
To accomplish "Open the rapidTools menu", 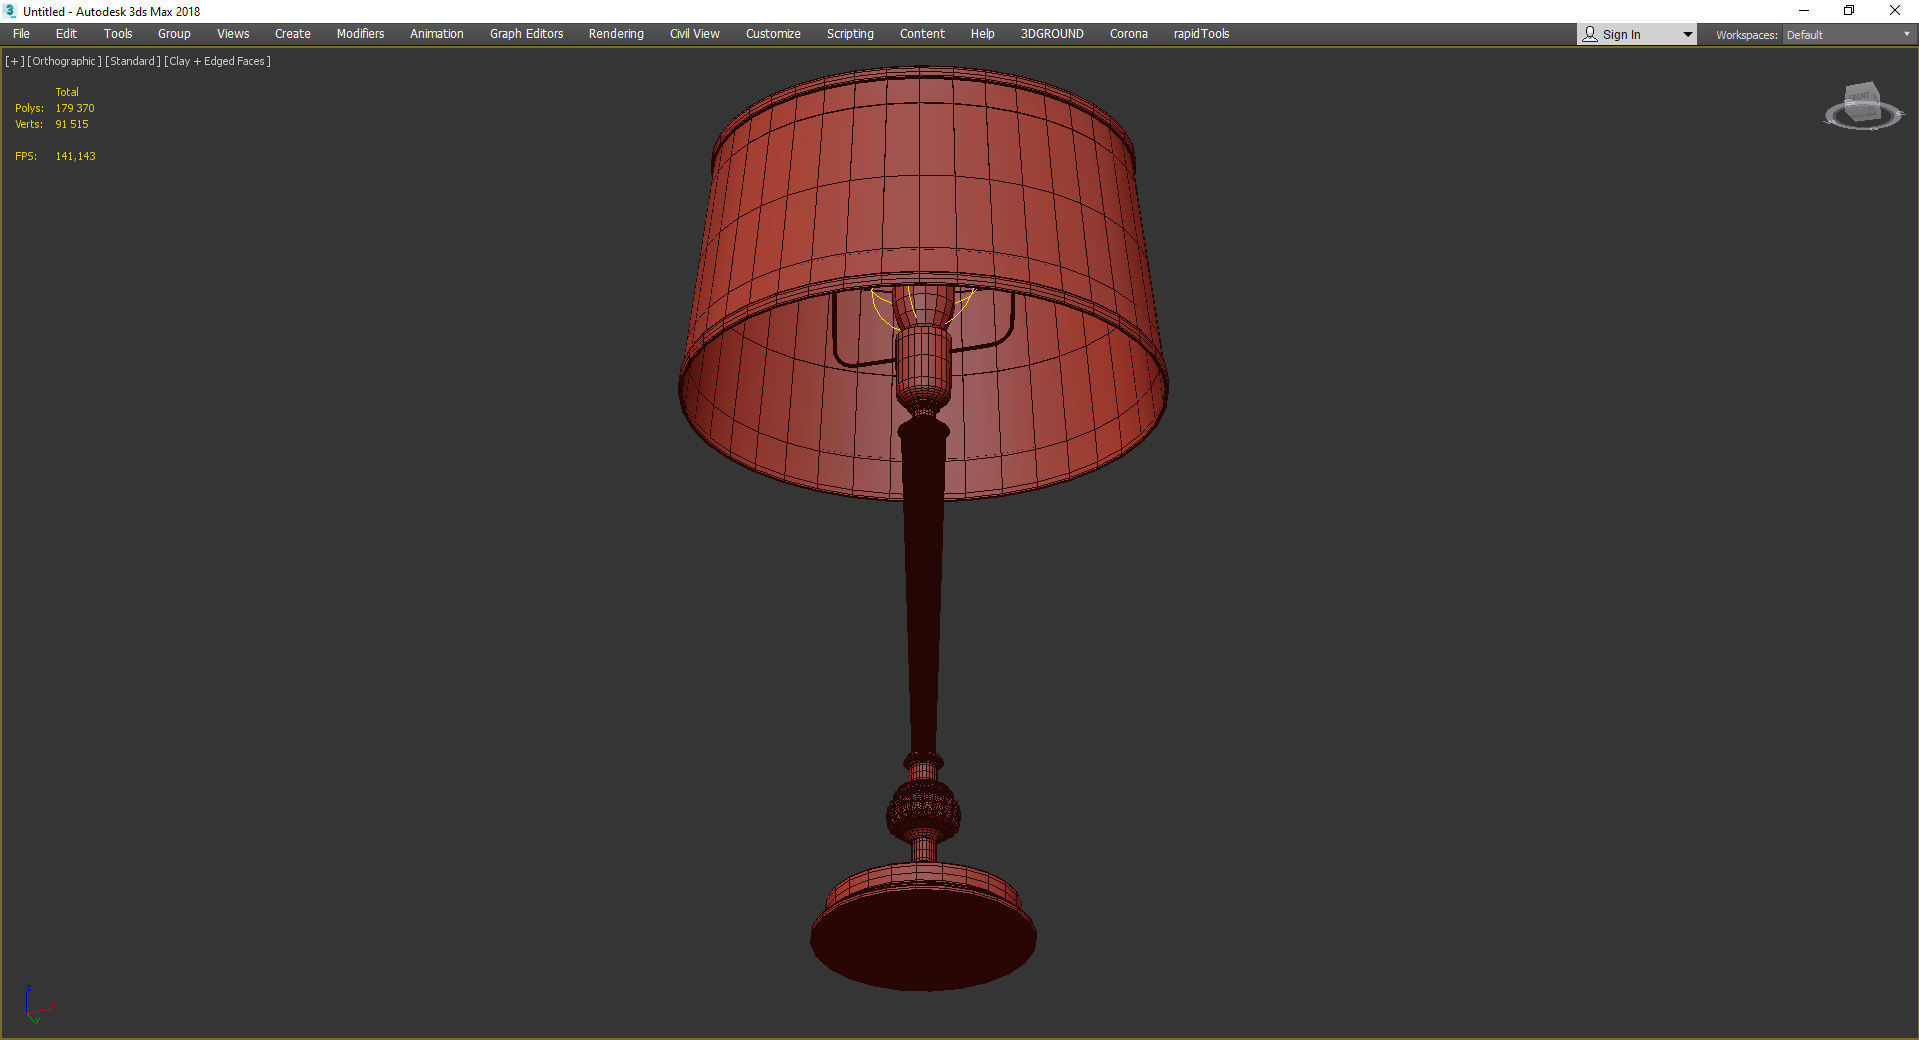I will (1201, 34).
